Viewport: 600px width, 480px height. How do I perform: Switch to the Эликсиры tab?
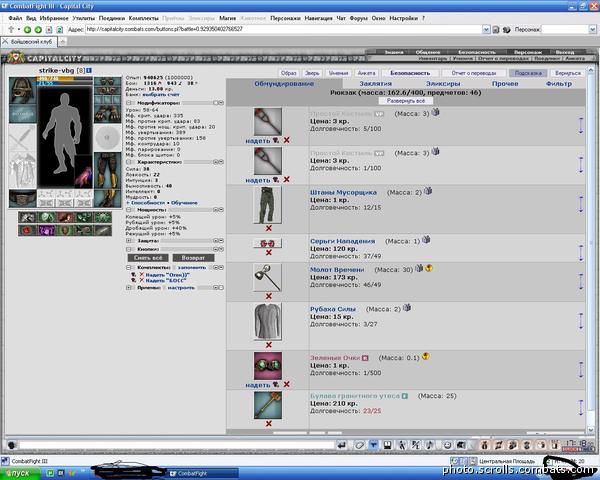[x=443, y=83]
